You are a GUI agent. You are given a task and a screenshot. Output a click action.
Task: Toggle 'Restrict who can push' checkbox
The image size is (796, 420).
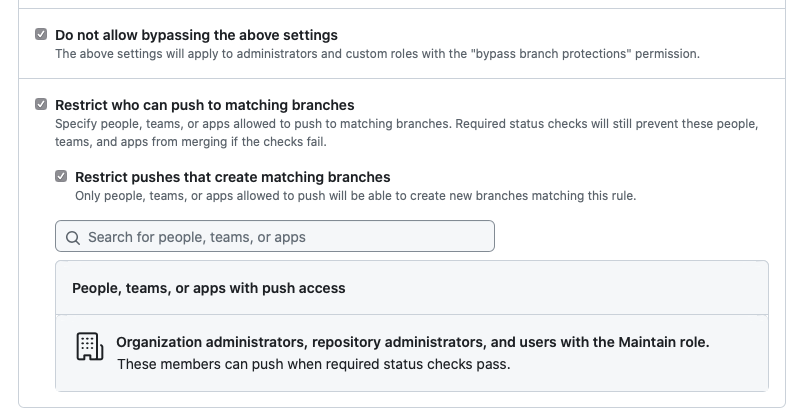[x=41, y=104]
